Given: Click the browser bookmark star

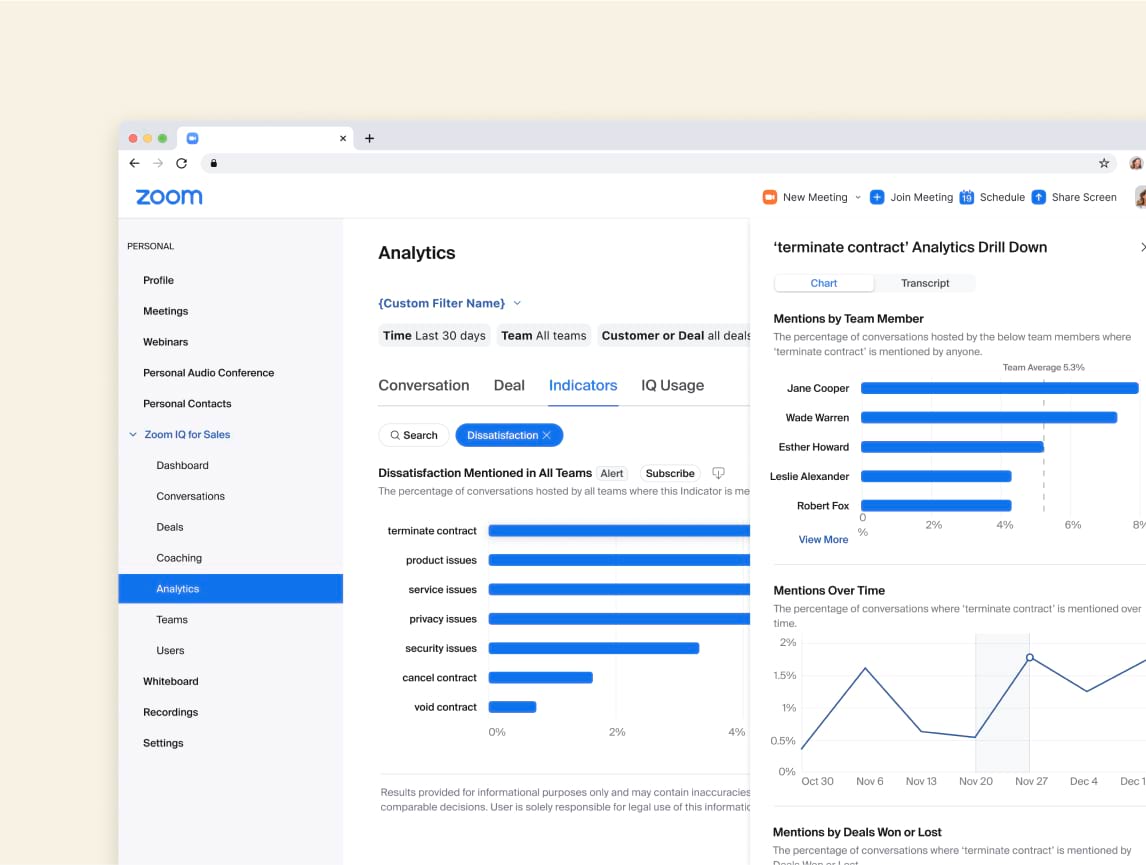Looking at the screenshot, I should [1104, 162].
